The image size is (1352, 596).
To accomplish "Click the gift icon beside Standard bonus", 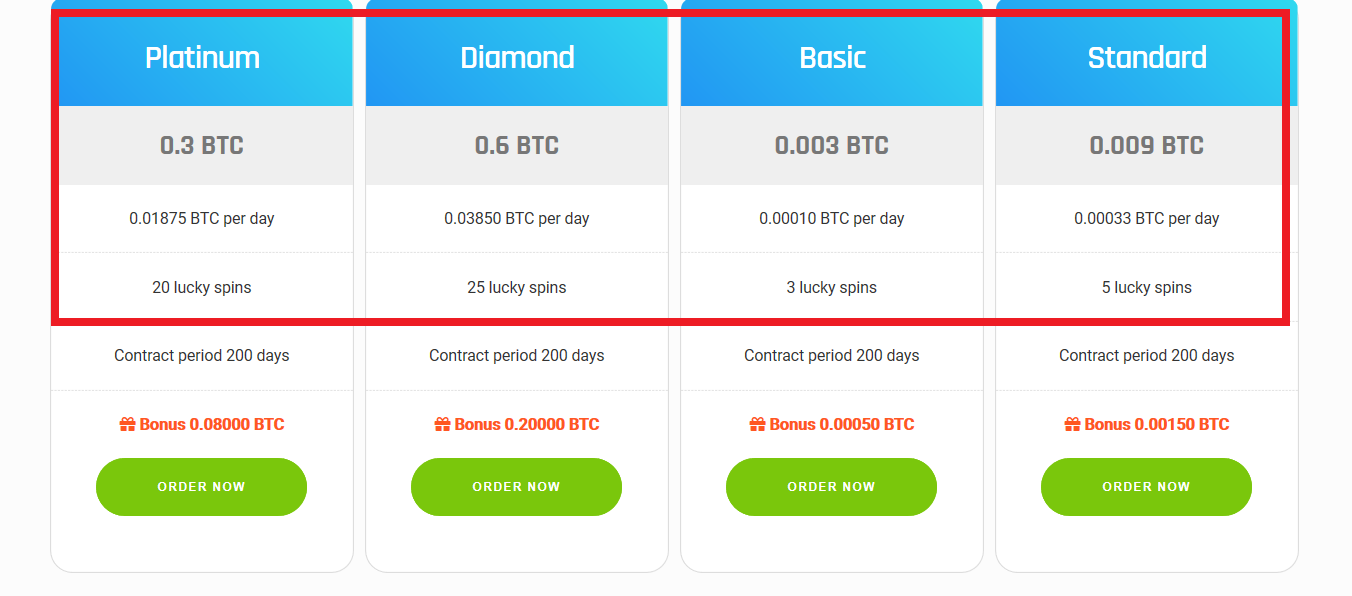I will pyautogui.click(x=1072, y=424).
